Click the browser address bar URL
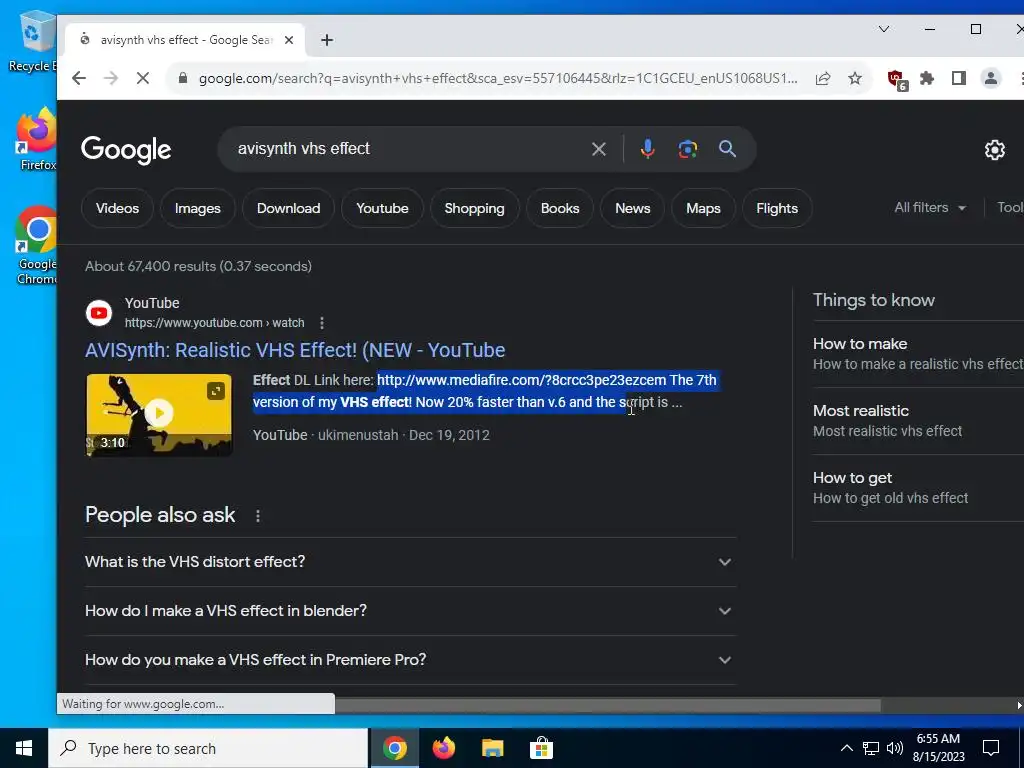The width and height of the screenshot is (1024, 768). click(x=498, y=78)
